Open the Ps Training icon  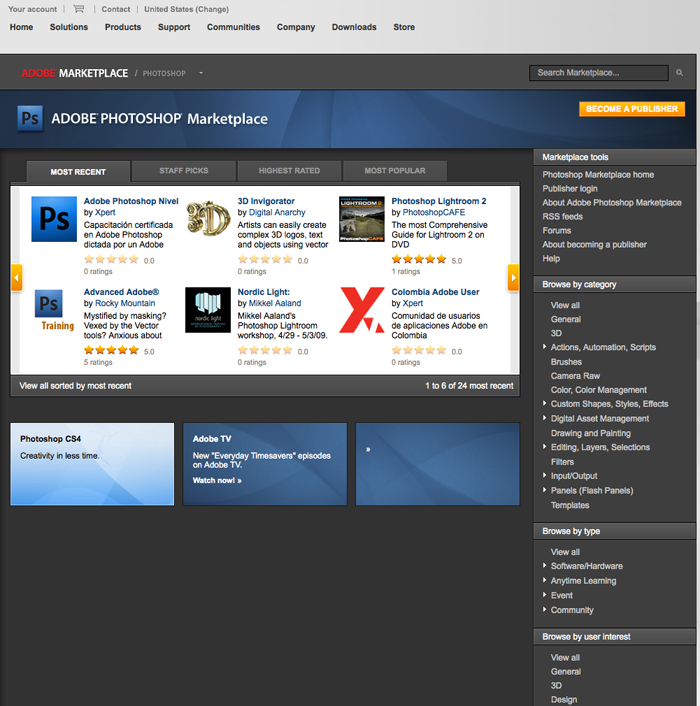click(x=54, y=310)
